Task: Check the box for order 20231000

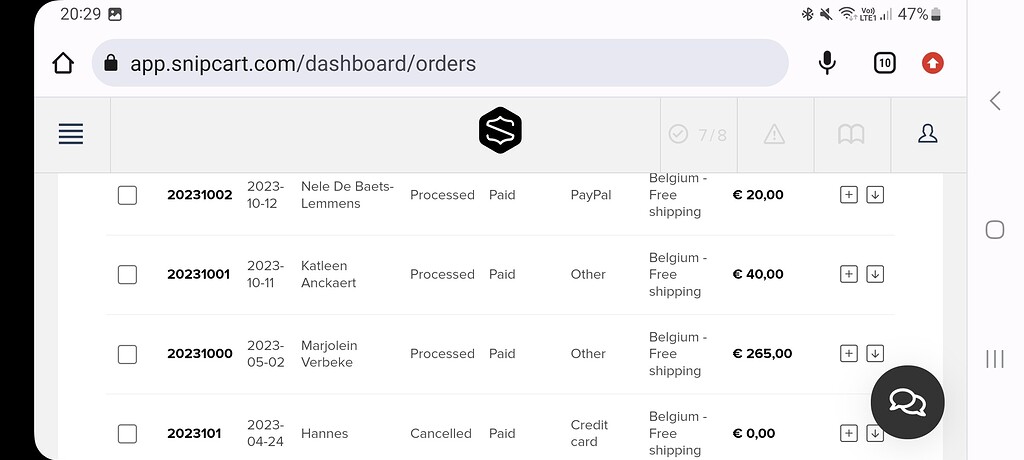Action: [x=127, y=354]
